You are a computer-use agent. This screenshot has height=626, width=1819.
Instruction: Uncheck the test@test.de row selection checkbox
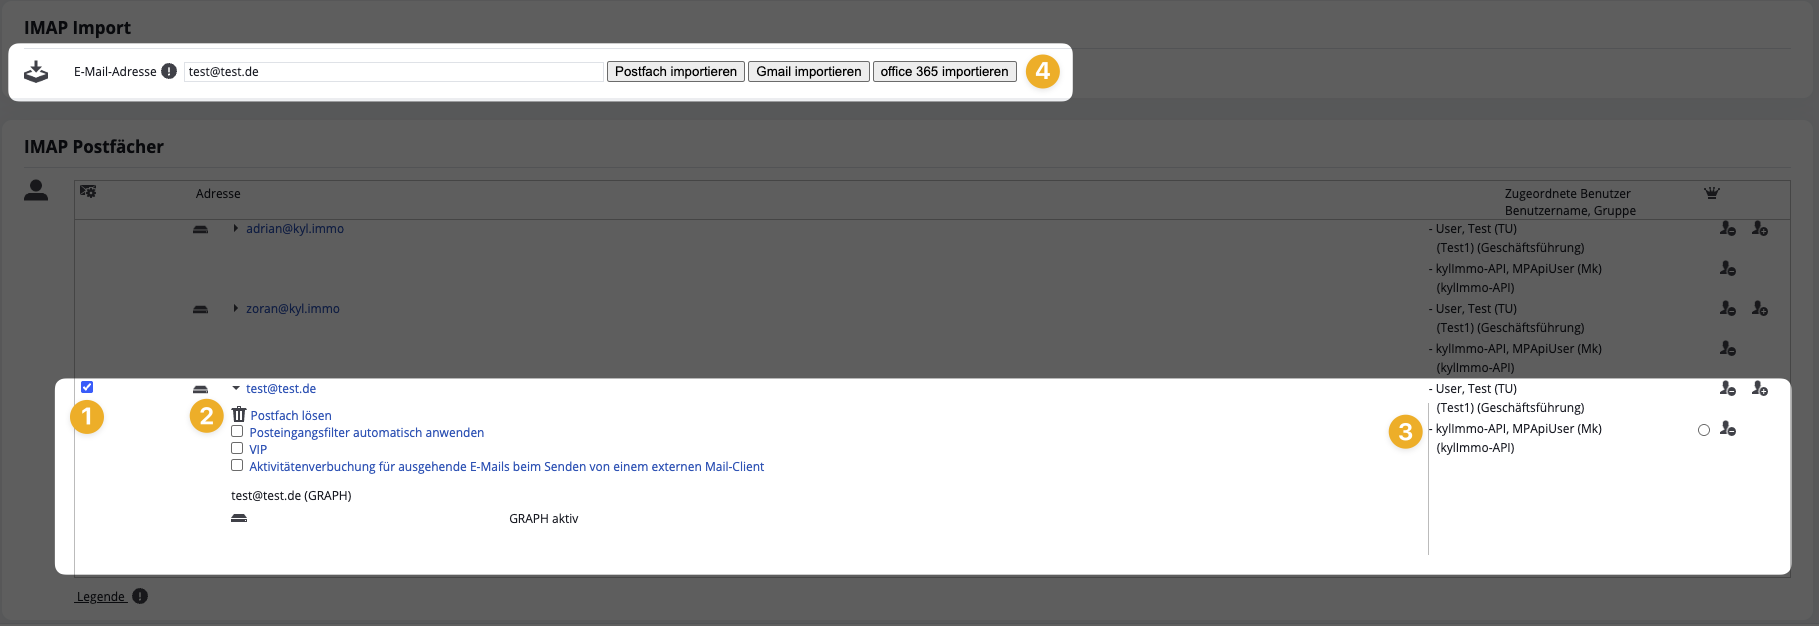pos(87,387)
